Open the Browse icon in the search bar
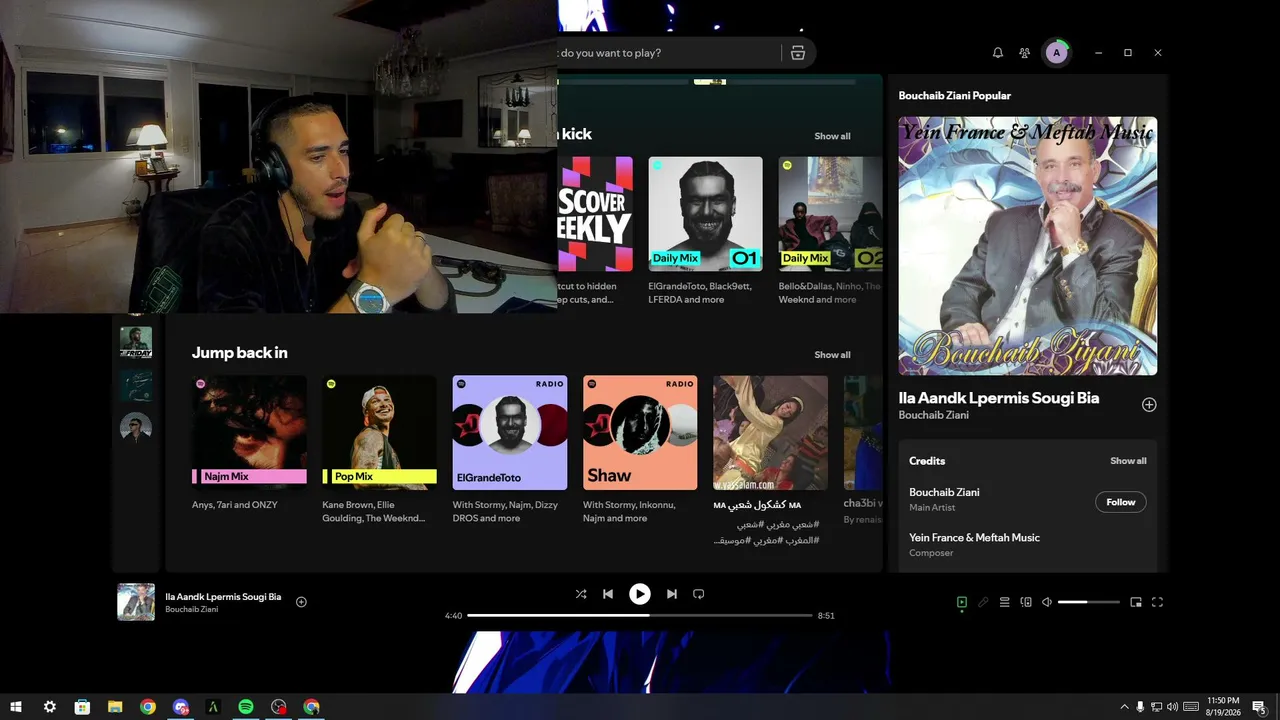 tap(798, 53)
